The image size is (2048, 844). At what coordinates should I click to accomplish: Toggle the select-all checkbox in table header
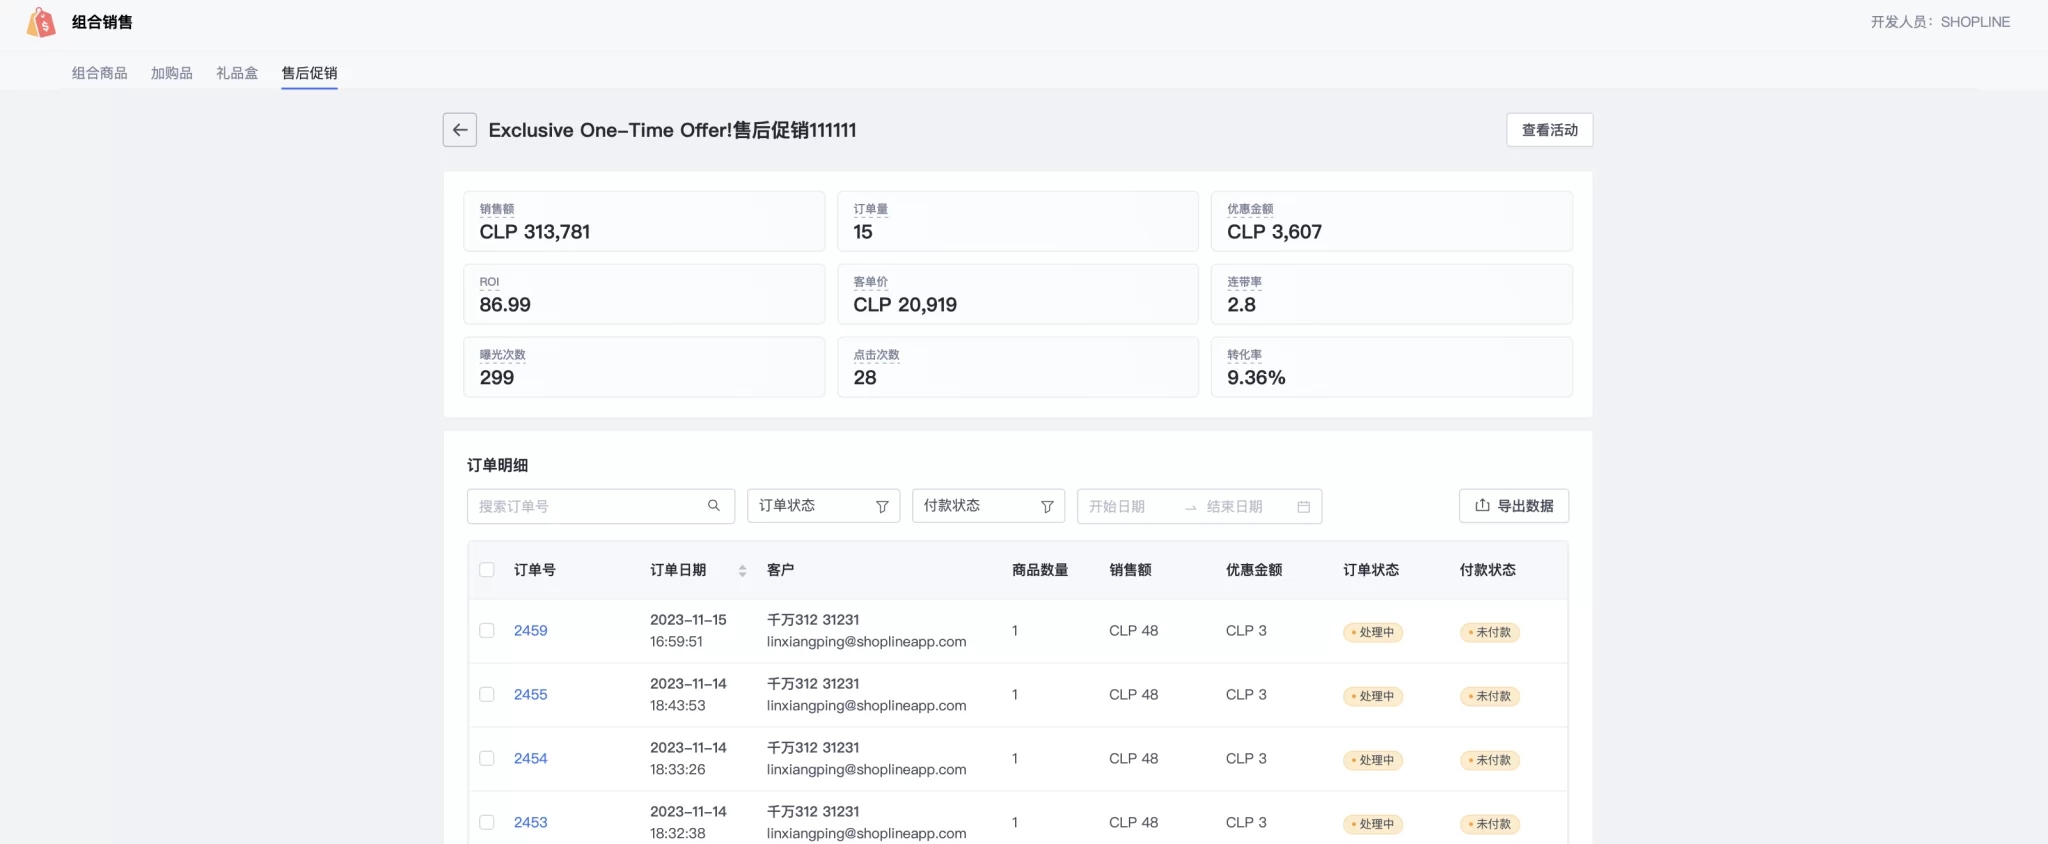487,570
